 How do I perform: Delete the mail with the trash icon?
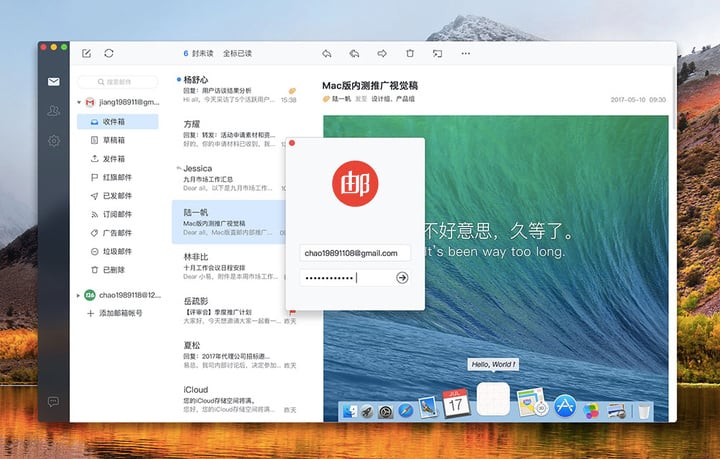point(410,54)
